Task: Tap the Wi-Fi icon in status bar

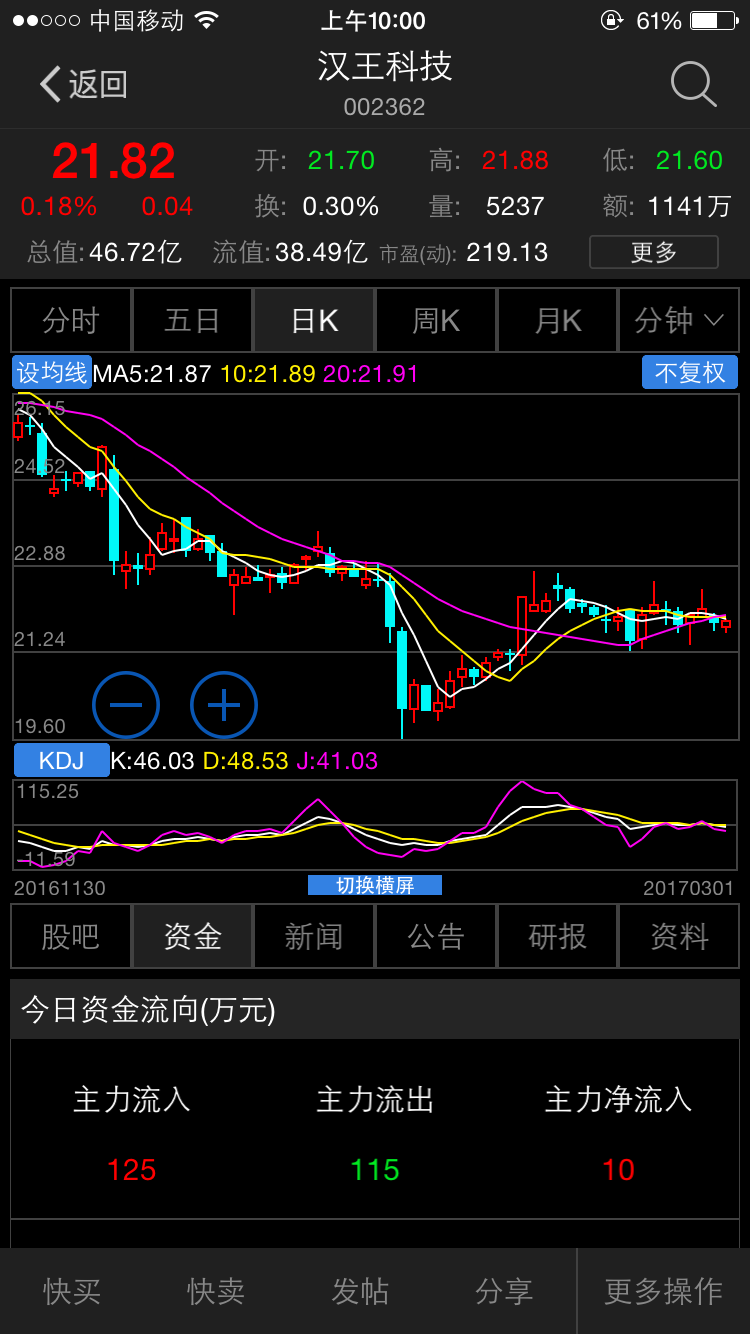Action: tap(207, 20)
